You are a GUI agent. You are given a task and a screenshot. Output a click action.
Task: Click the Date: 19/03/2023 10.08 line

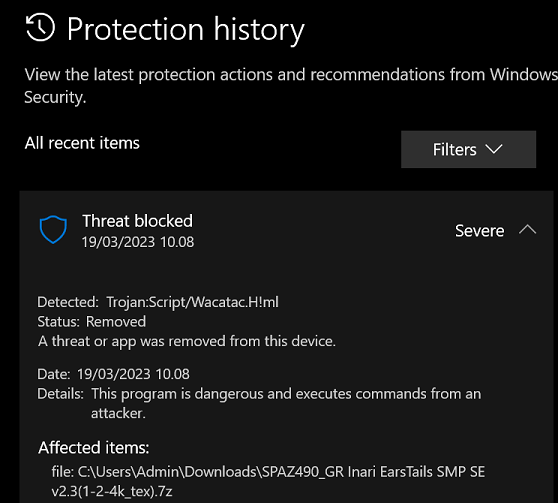[x=114, y=374]
